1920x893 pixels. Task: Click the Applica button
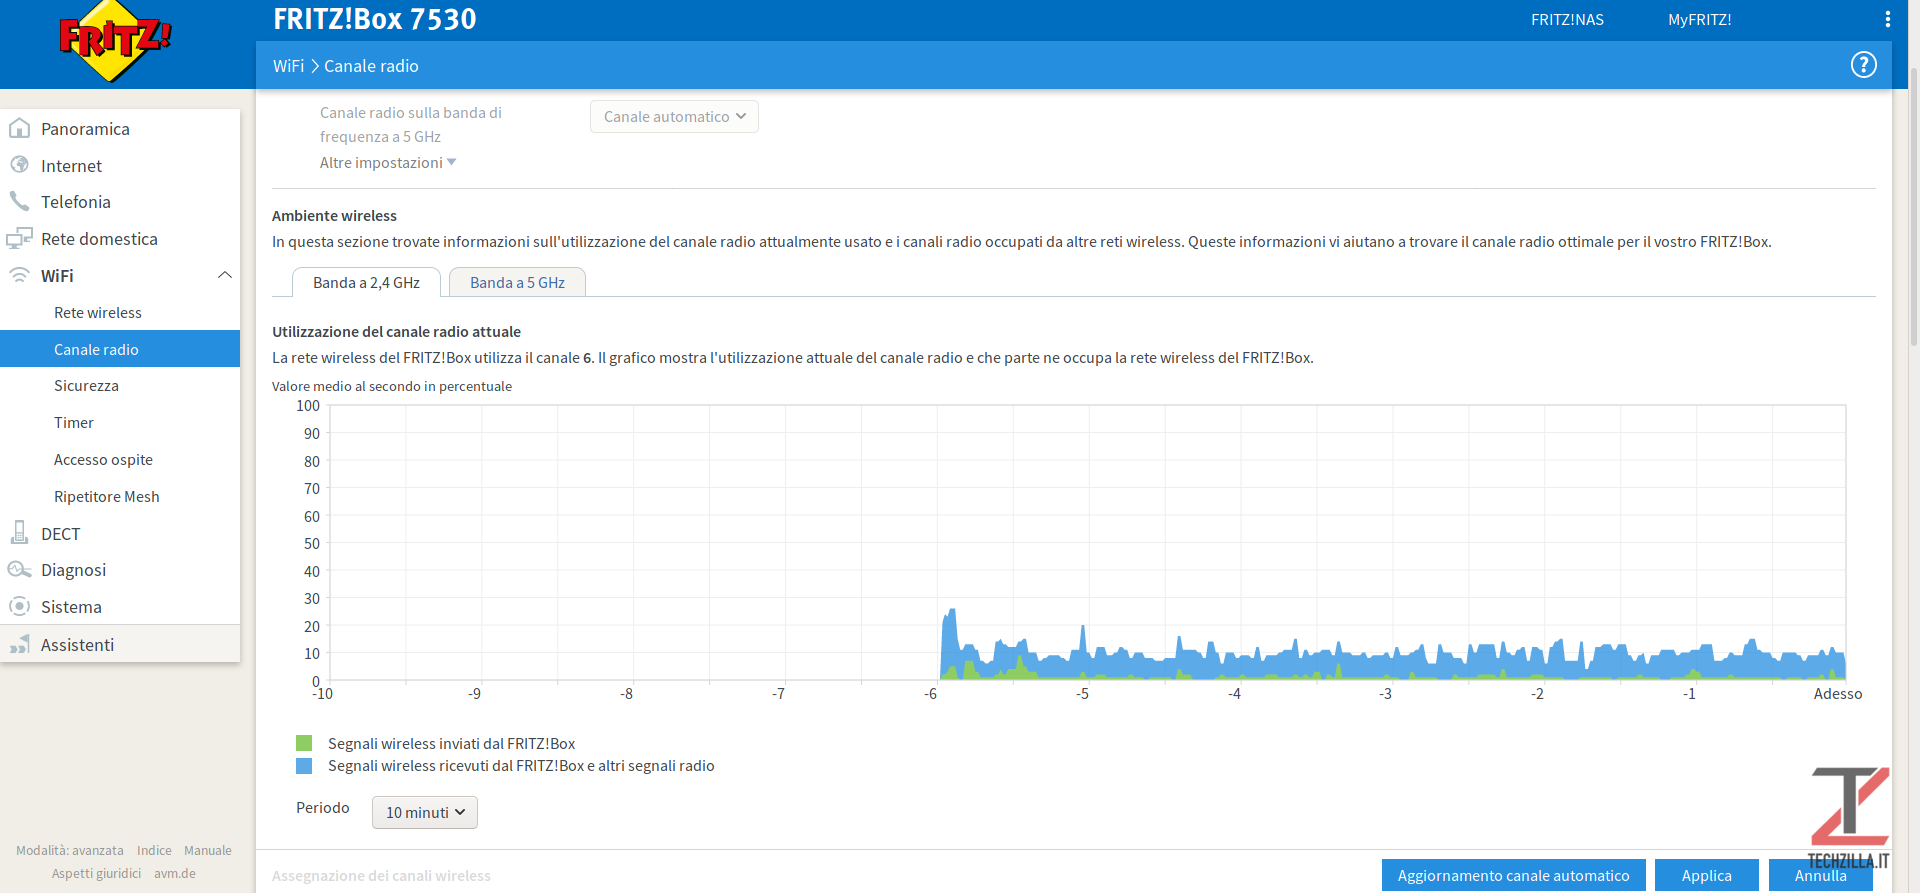(1706, 875)
